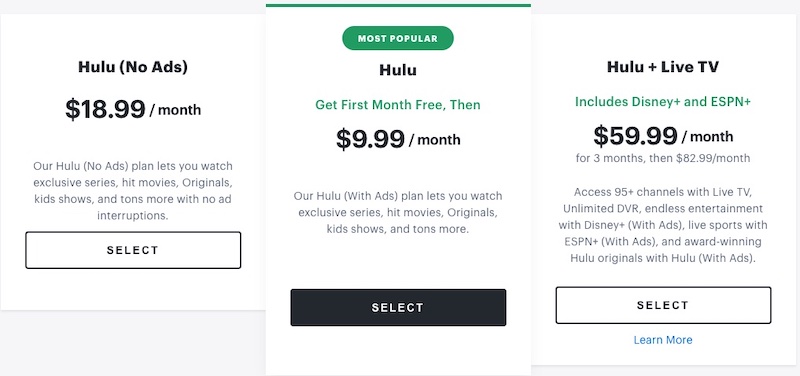Click the / month label beside $9.99
This screenshot has height=376, width=800.
click(435, 140)
